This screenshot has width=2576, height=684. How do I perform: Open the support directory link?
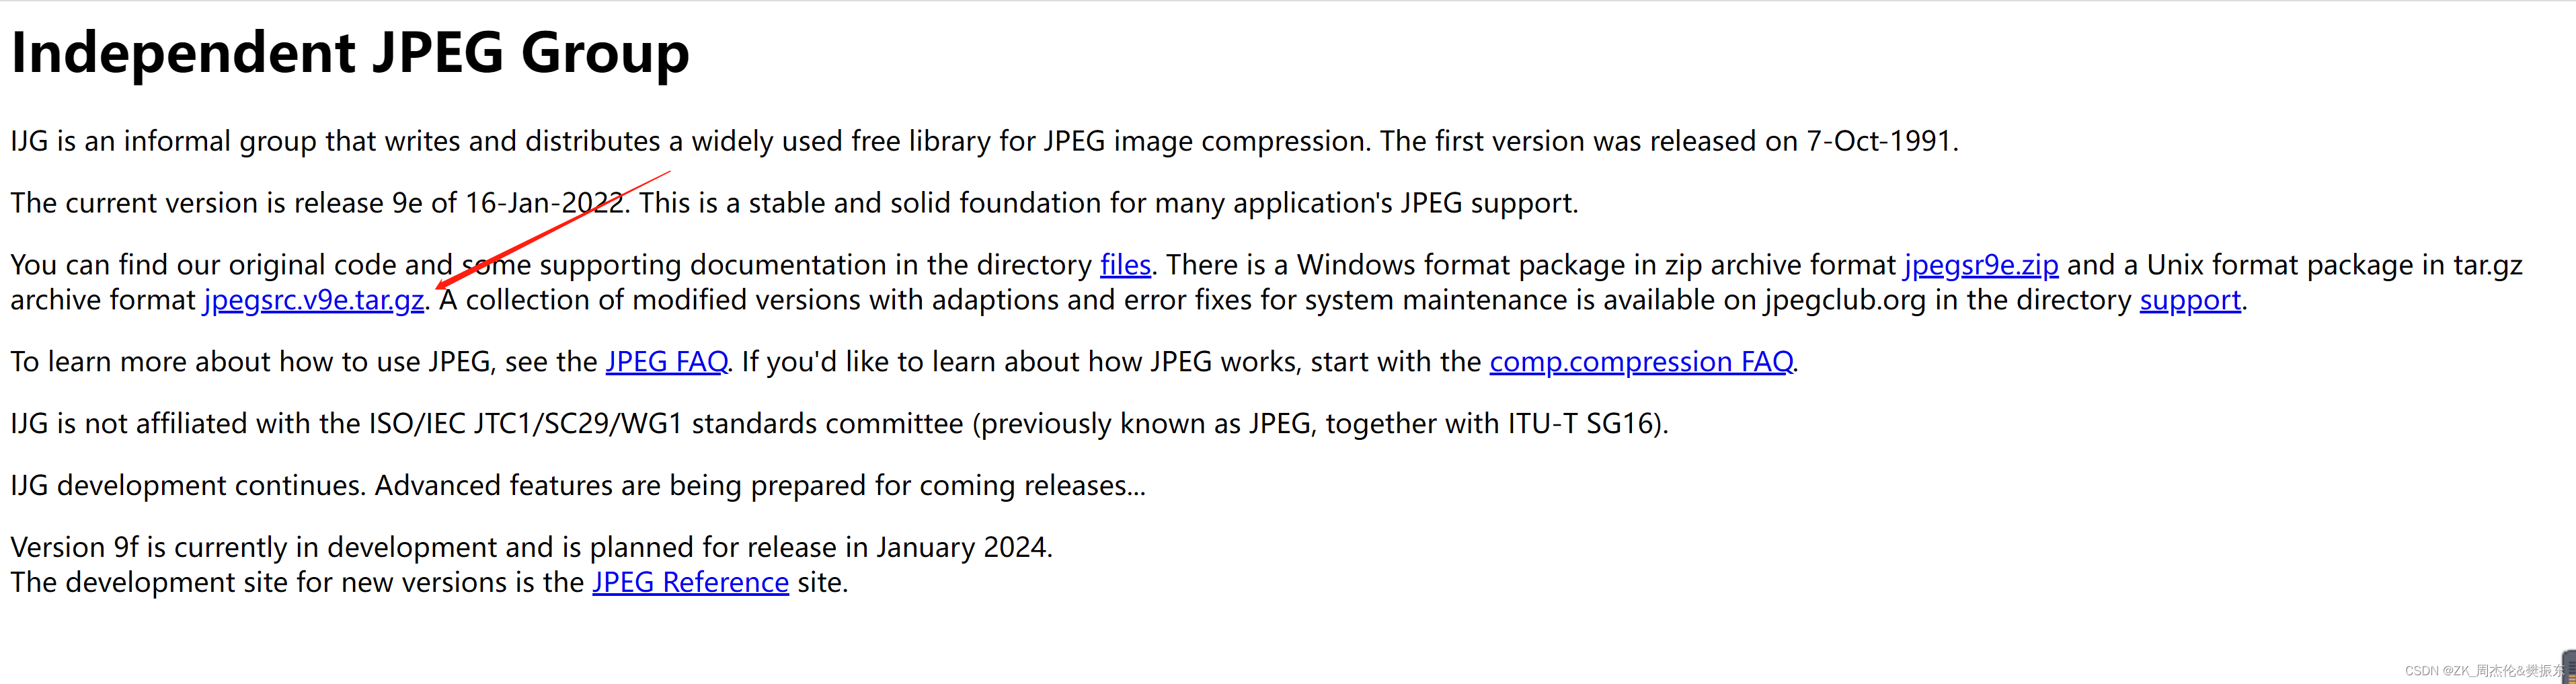click(2189, 300)
